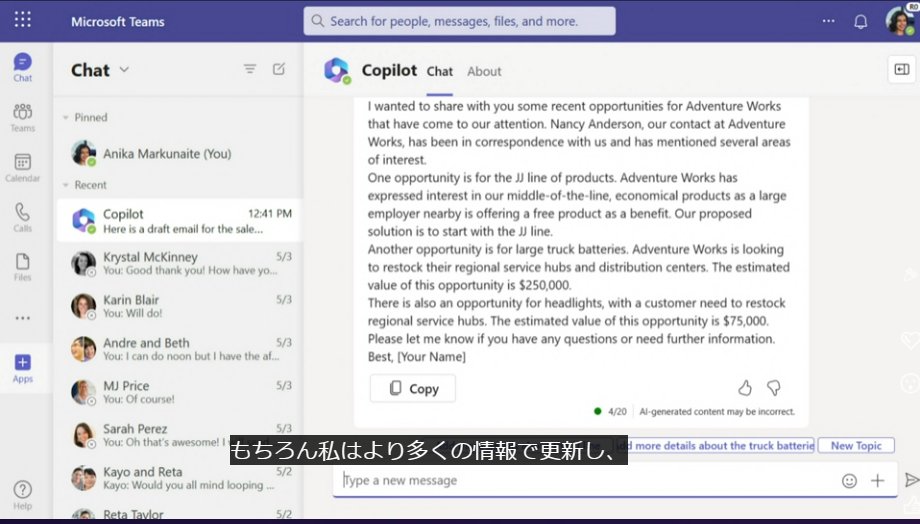
Task: Switch to the About tab in Copilot
Action: click(484, 72)
